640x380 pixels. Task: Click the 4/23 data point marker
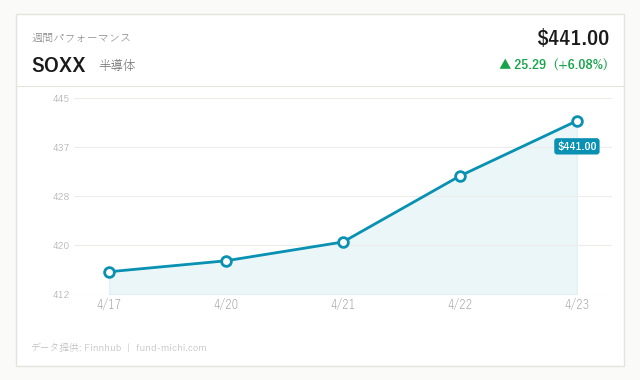coord(577,121)
